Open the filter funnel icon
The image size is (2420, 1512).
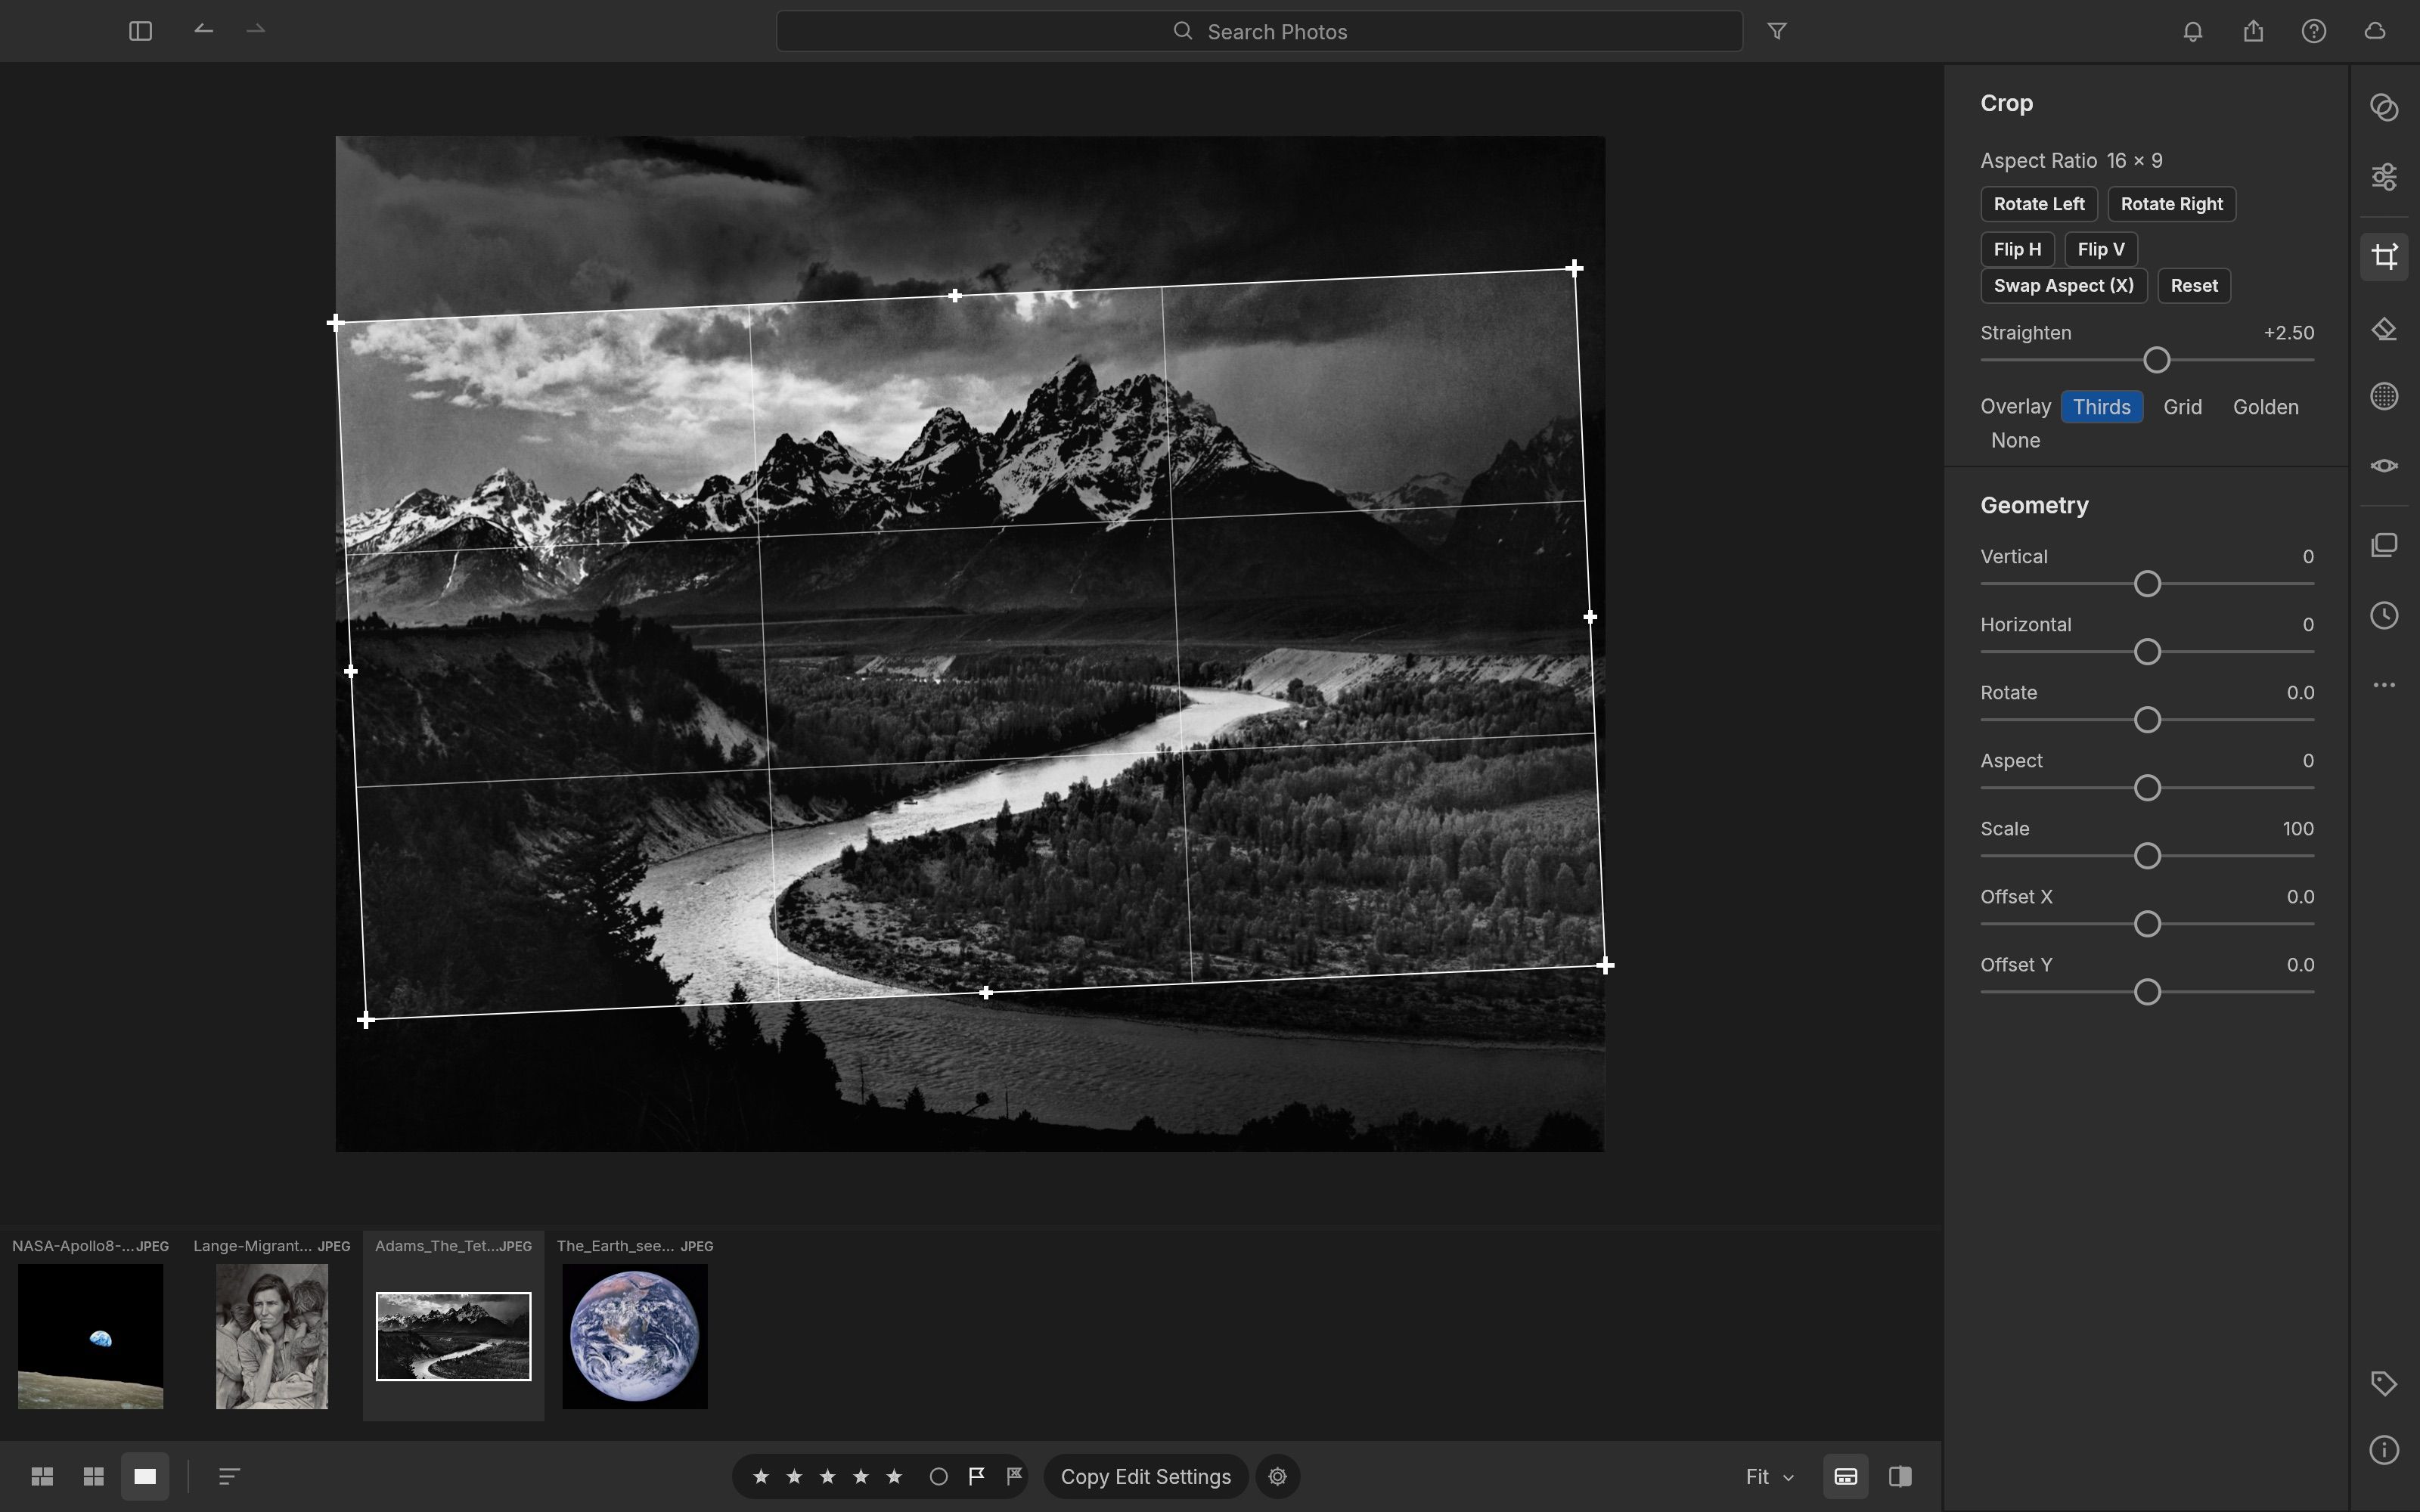pos(1777,31)
